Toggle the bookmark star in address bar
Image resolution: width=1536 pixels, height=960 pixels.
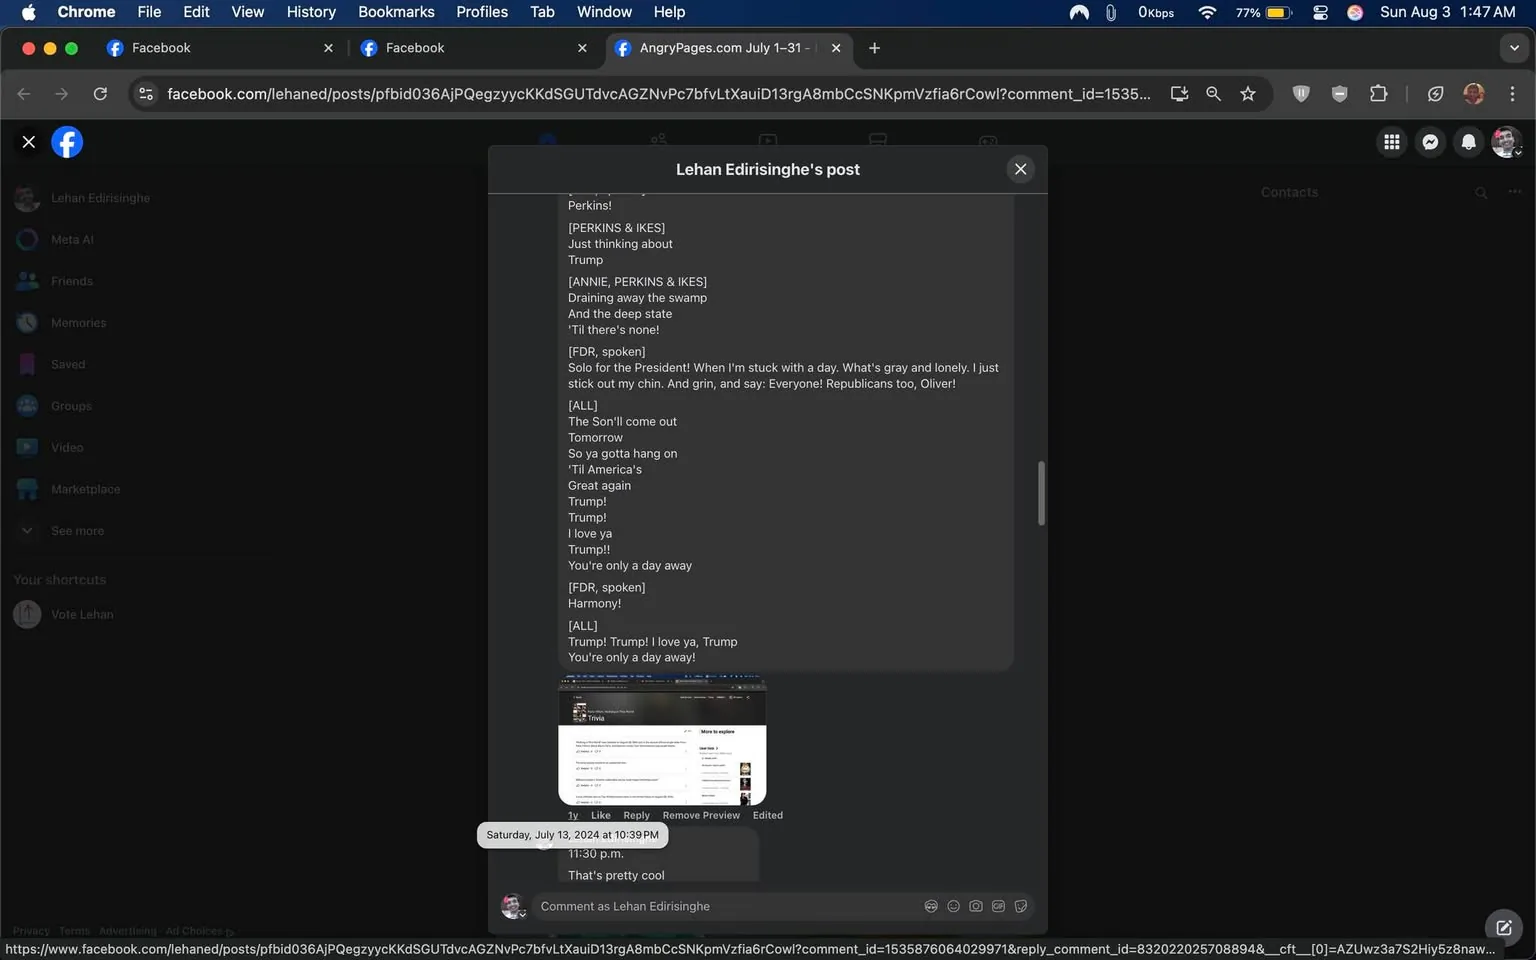pyautogui.click(x=1247, y=93)
